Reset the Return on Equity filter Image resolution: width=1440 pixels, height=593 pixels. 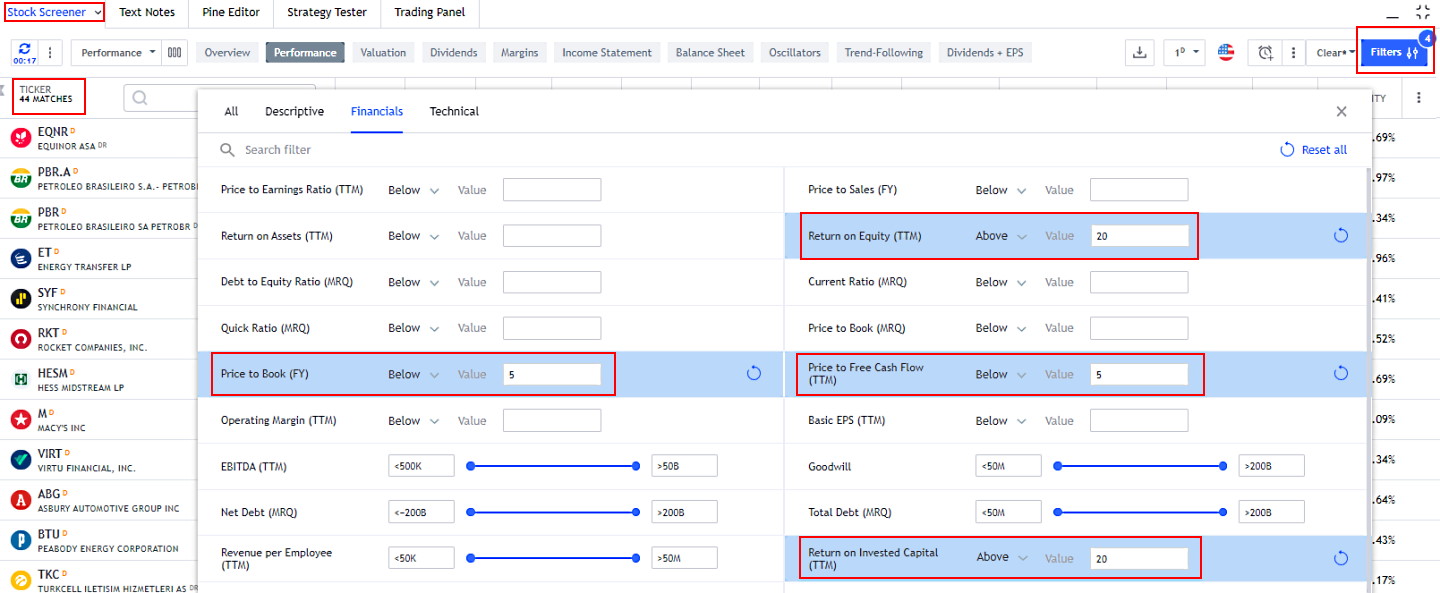1341,236
